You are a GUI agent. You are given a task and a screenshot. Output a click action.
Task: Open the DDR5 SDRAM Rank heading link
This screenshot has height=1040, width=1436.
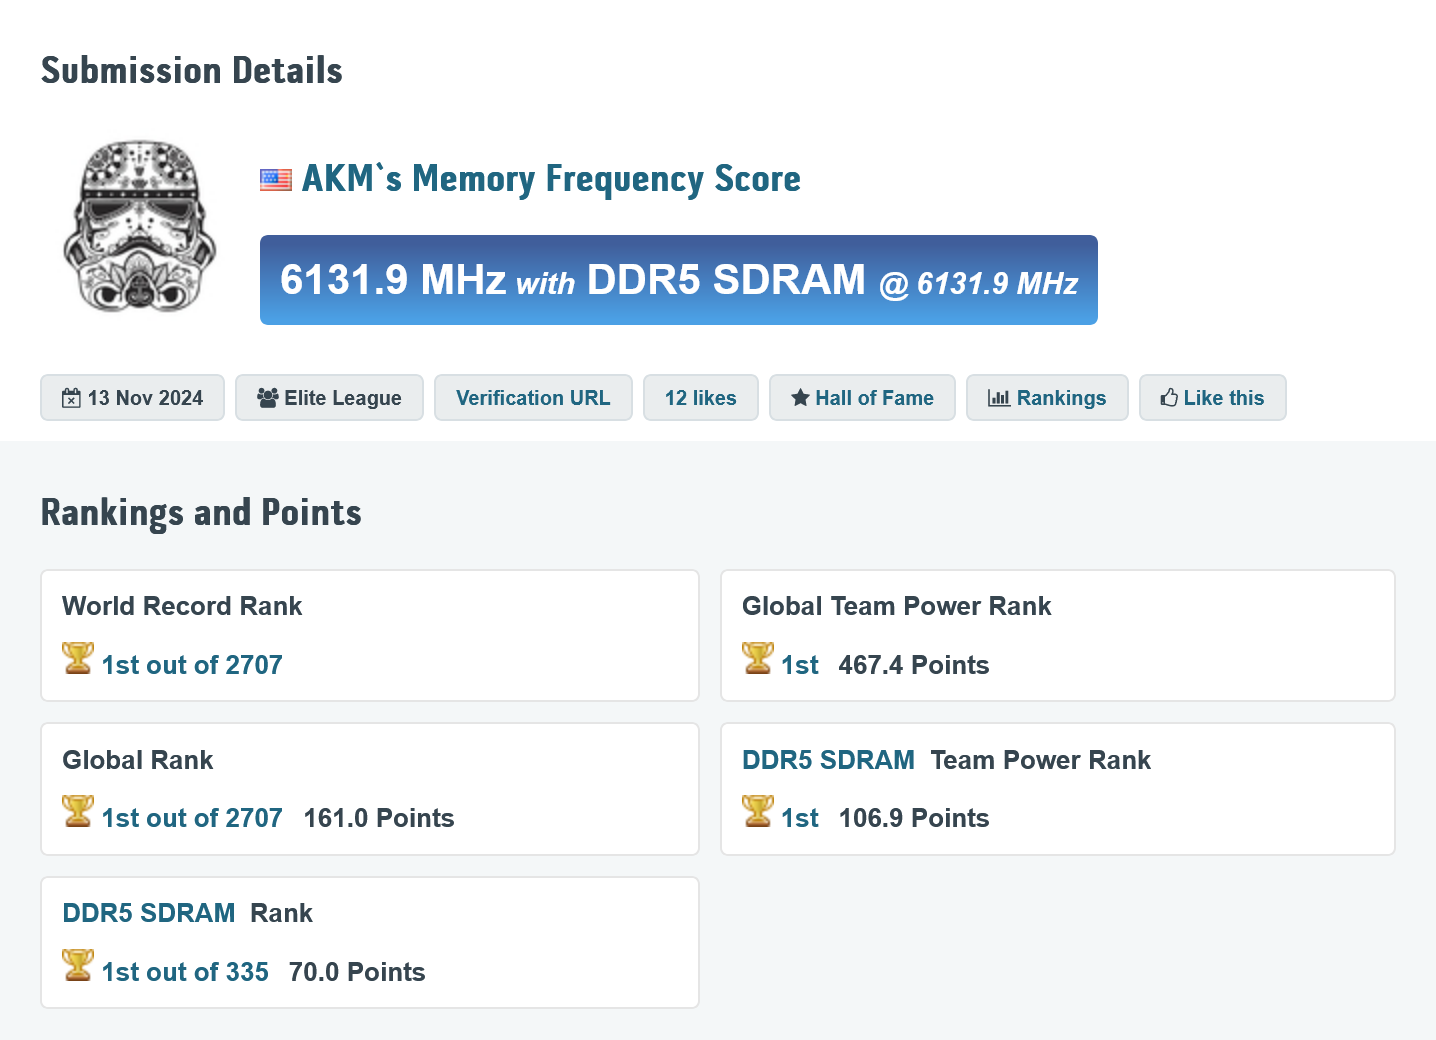coord(149,913)
